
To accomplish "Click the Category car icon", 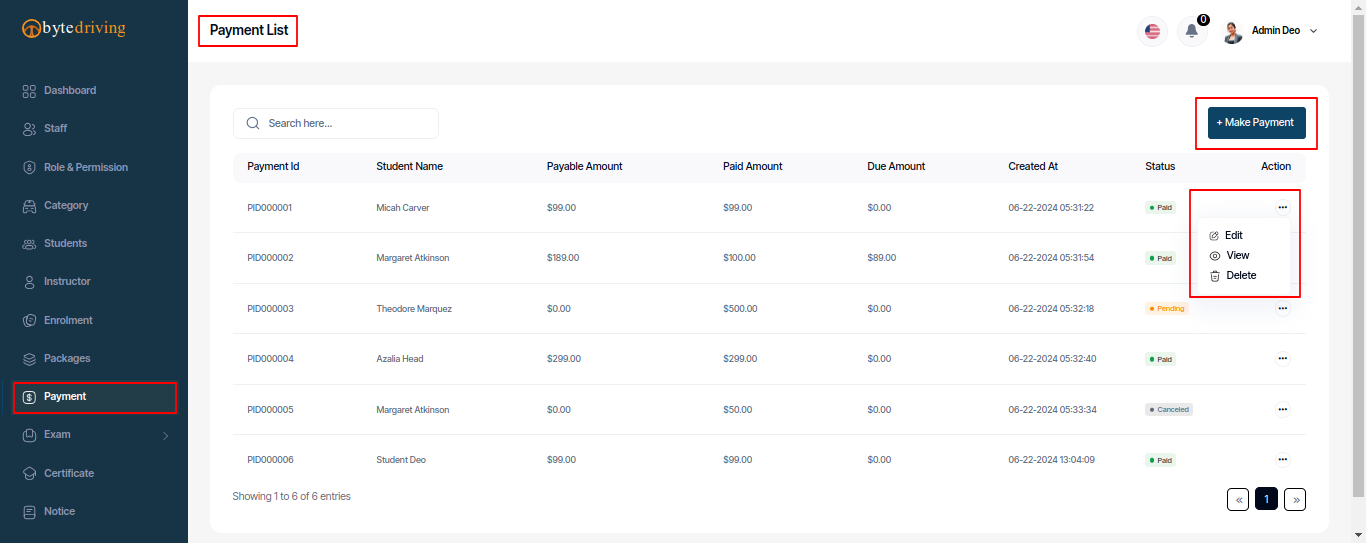I will coord(29,206).
